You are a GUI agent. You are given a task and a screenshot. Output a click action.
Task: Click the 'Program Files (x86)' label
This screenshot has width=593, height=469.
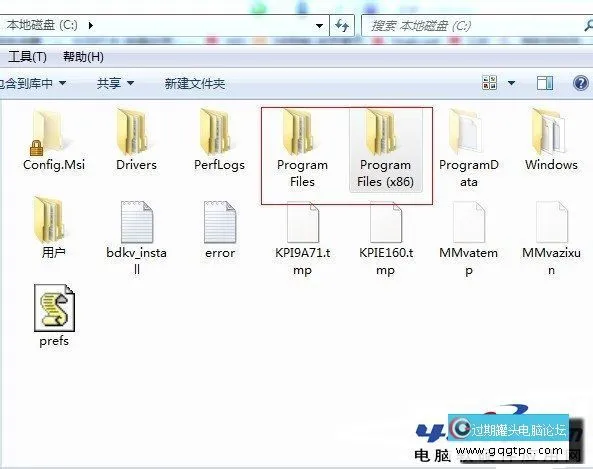(385, 173)
